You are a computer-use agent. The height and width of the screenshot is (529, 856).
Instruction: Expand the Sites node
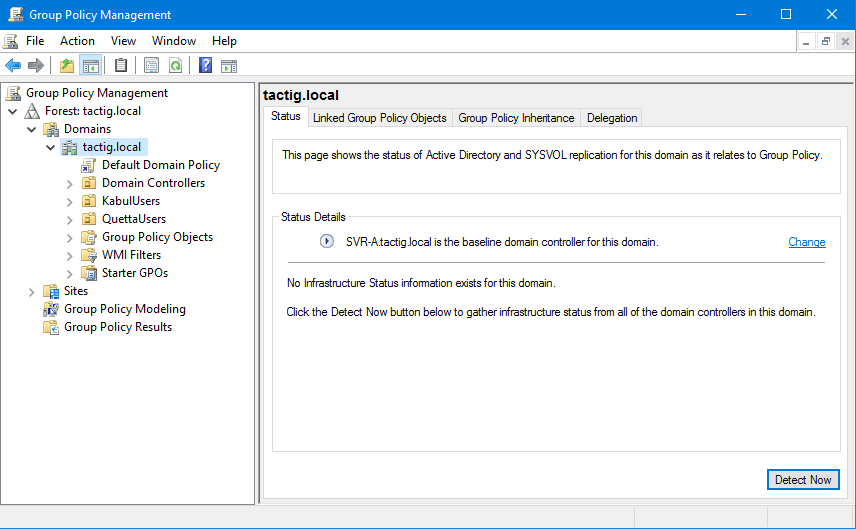tap(32, 292)
